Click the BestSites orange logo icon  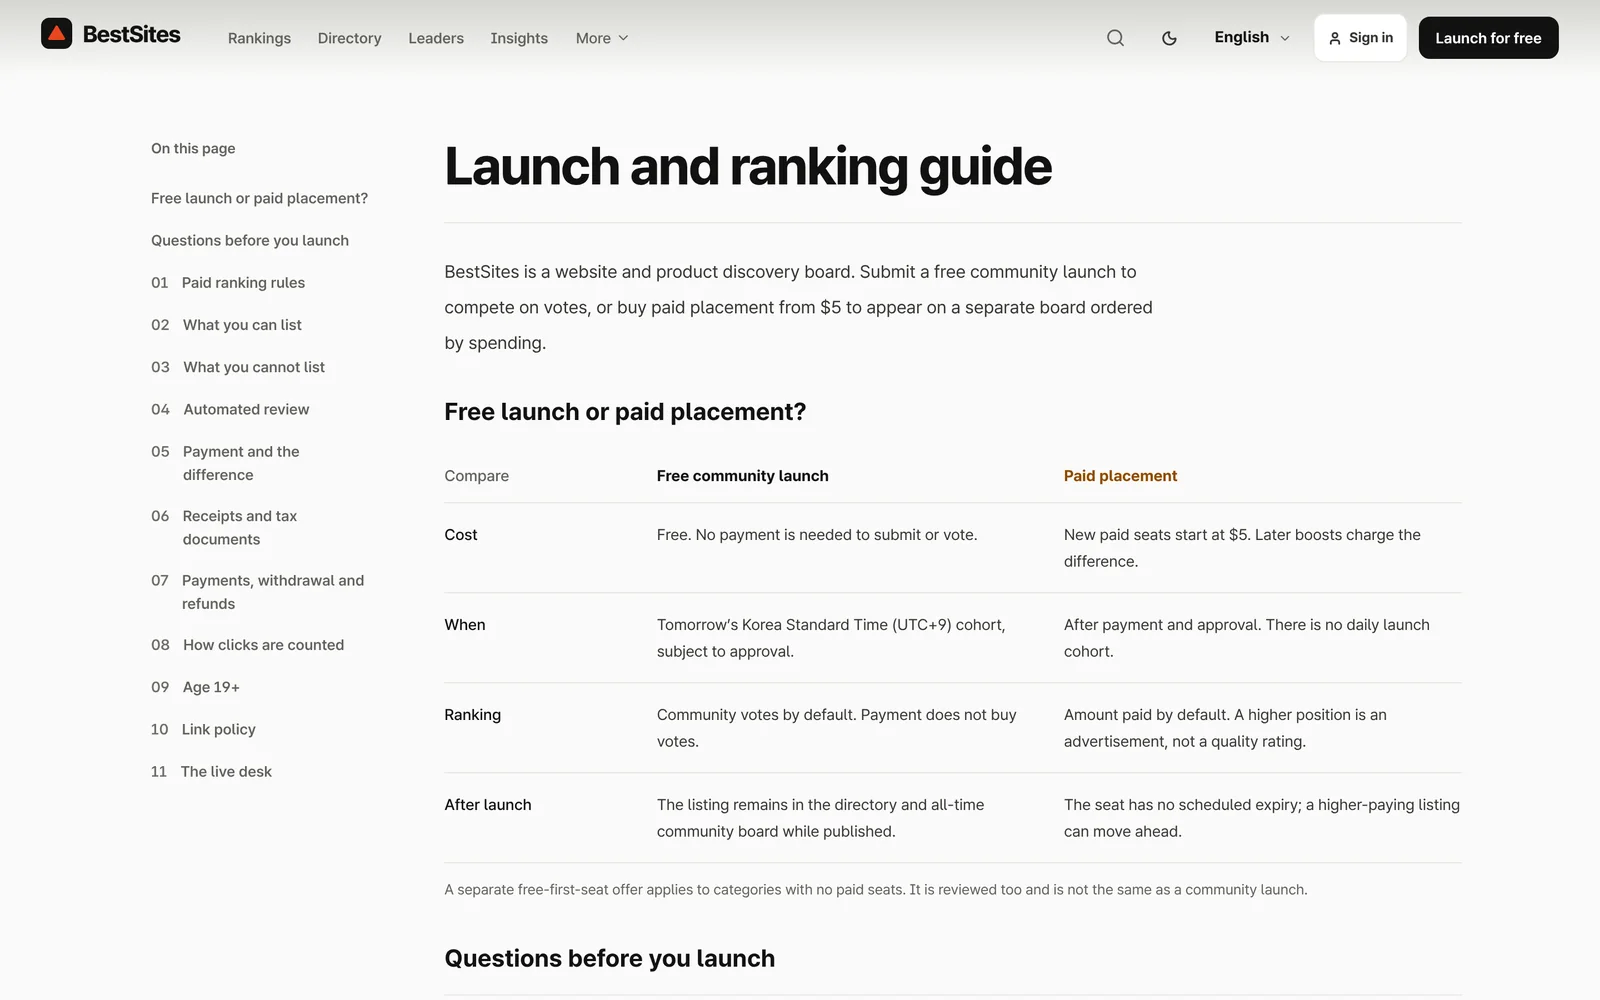coord(56,34)
